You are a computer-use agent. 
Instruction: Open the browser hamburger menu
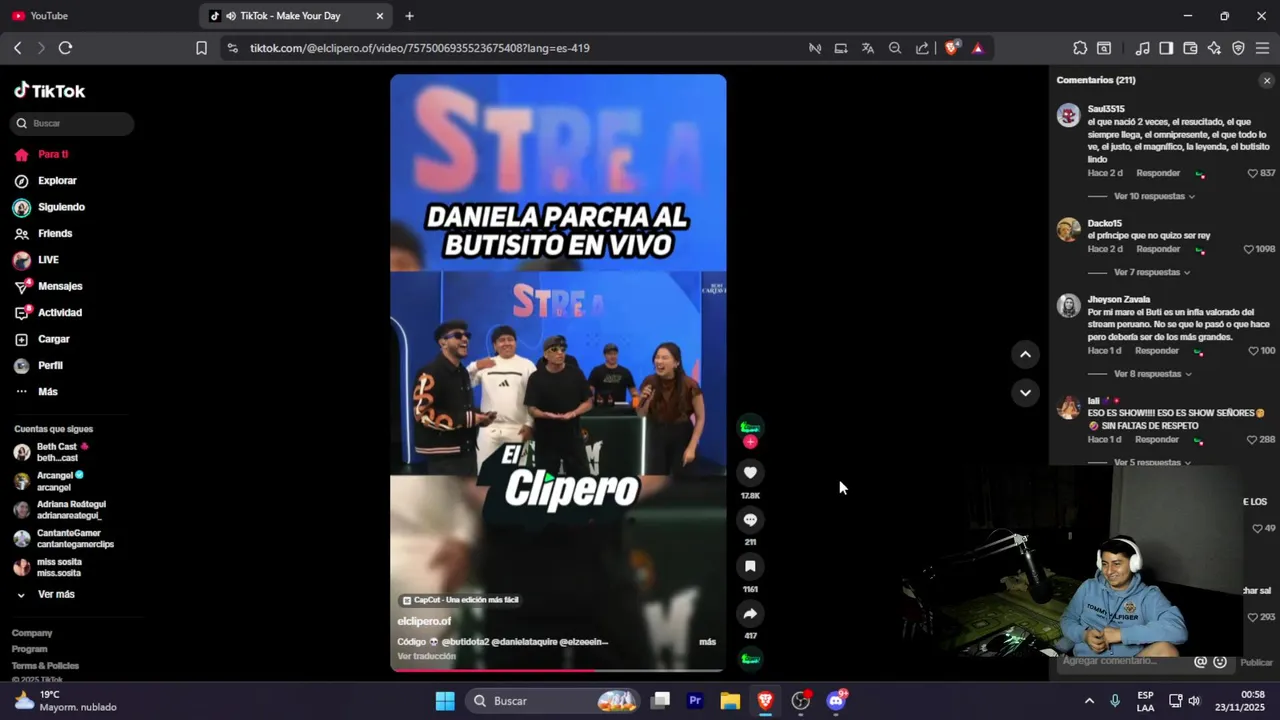point(1262,48)
